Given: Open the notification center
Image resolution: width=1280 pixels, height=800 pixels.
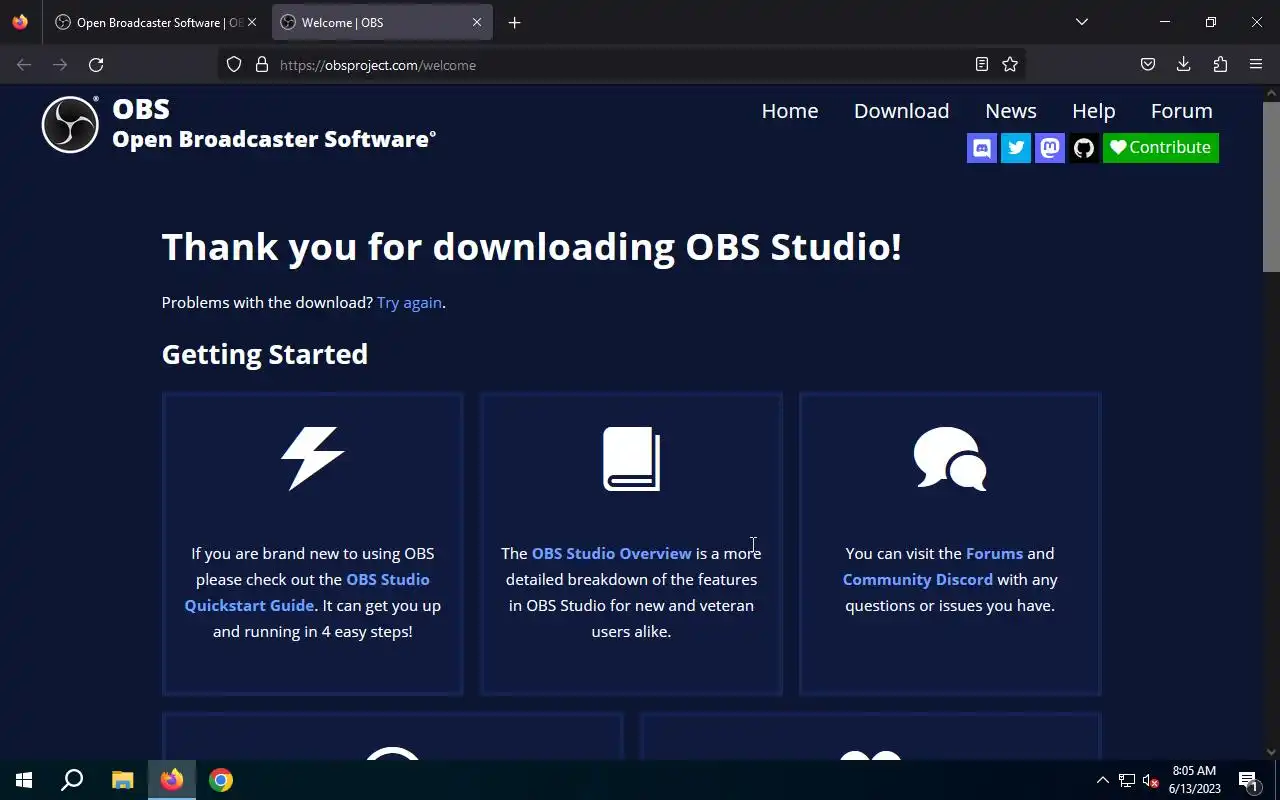Looking at the screenshot, I should click(x=1248, y=781).
